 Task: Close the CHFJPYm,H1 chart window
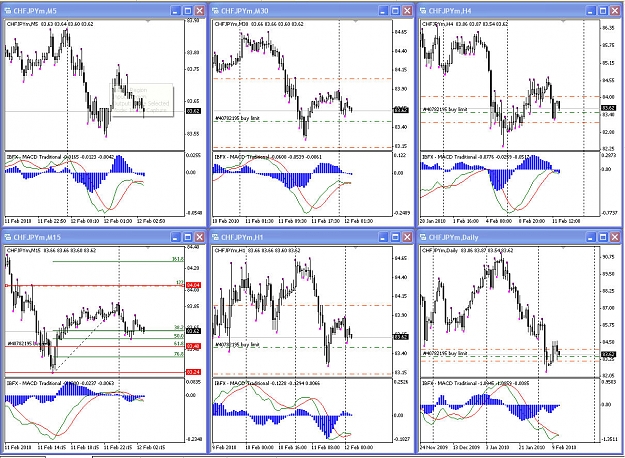[407, 237]
